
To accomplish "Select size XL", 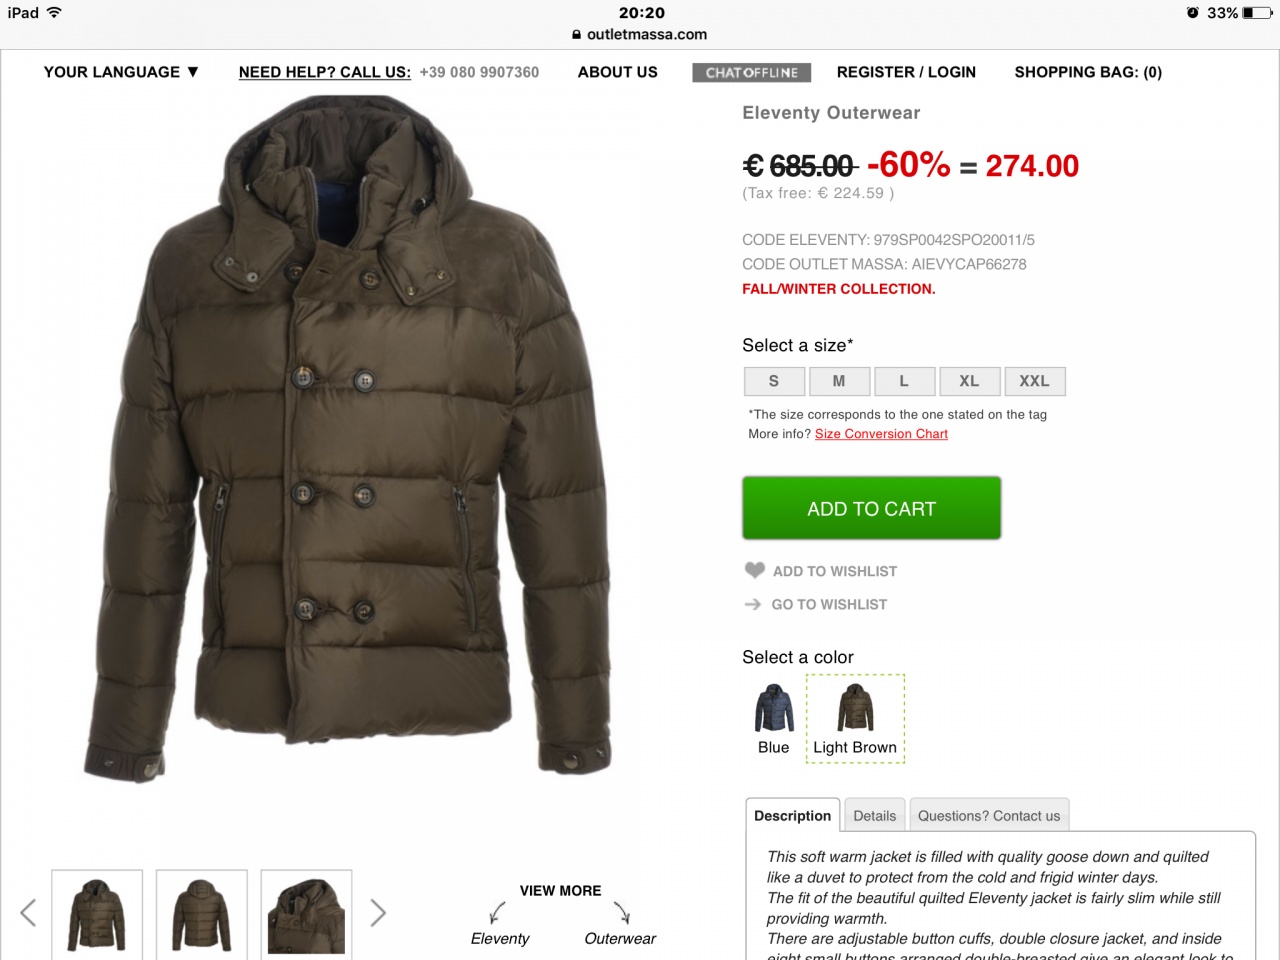I will (969, 381).
